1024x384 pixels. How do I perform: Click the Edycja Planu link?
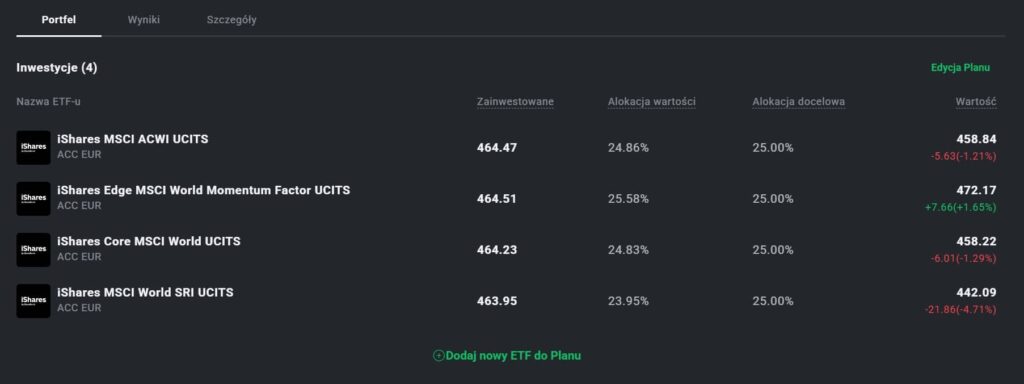961,68
